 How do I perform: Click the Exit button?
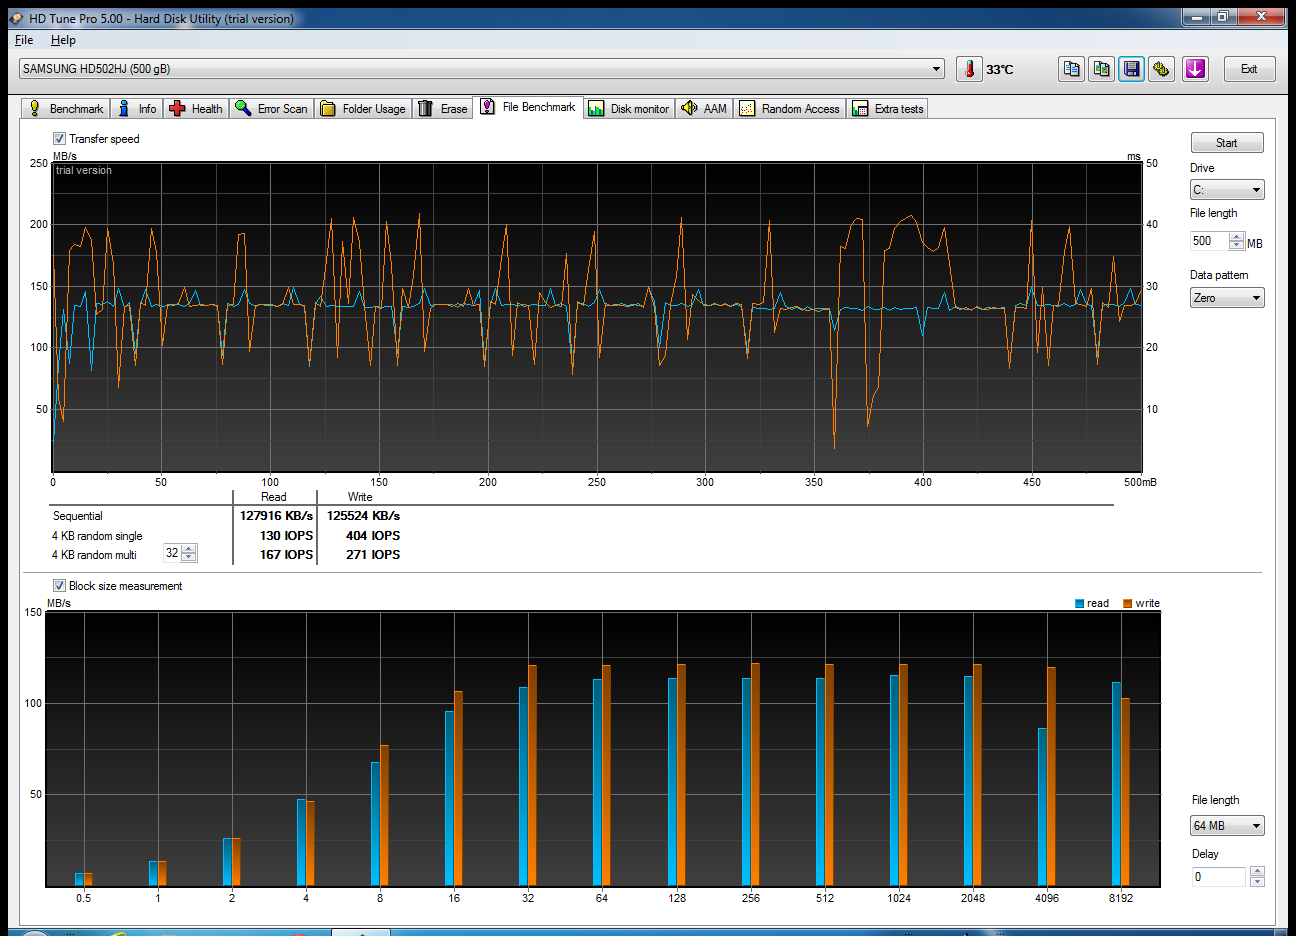(x=1249, y=69)
